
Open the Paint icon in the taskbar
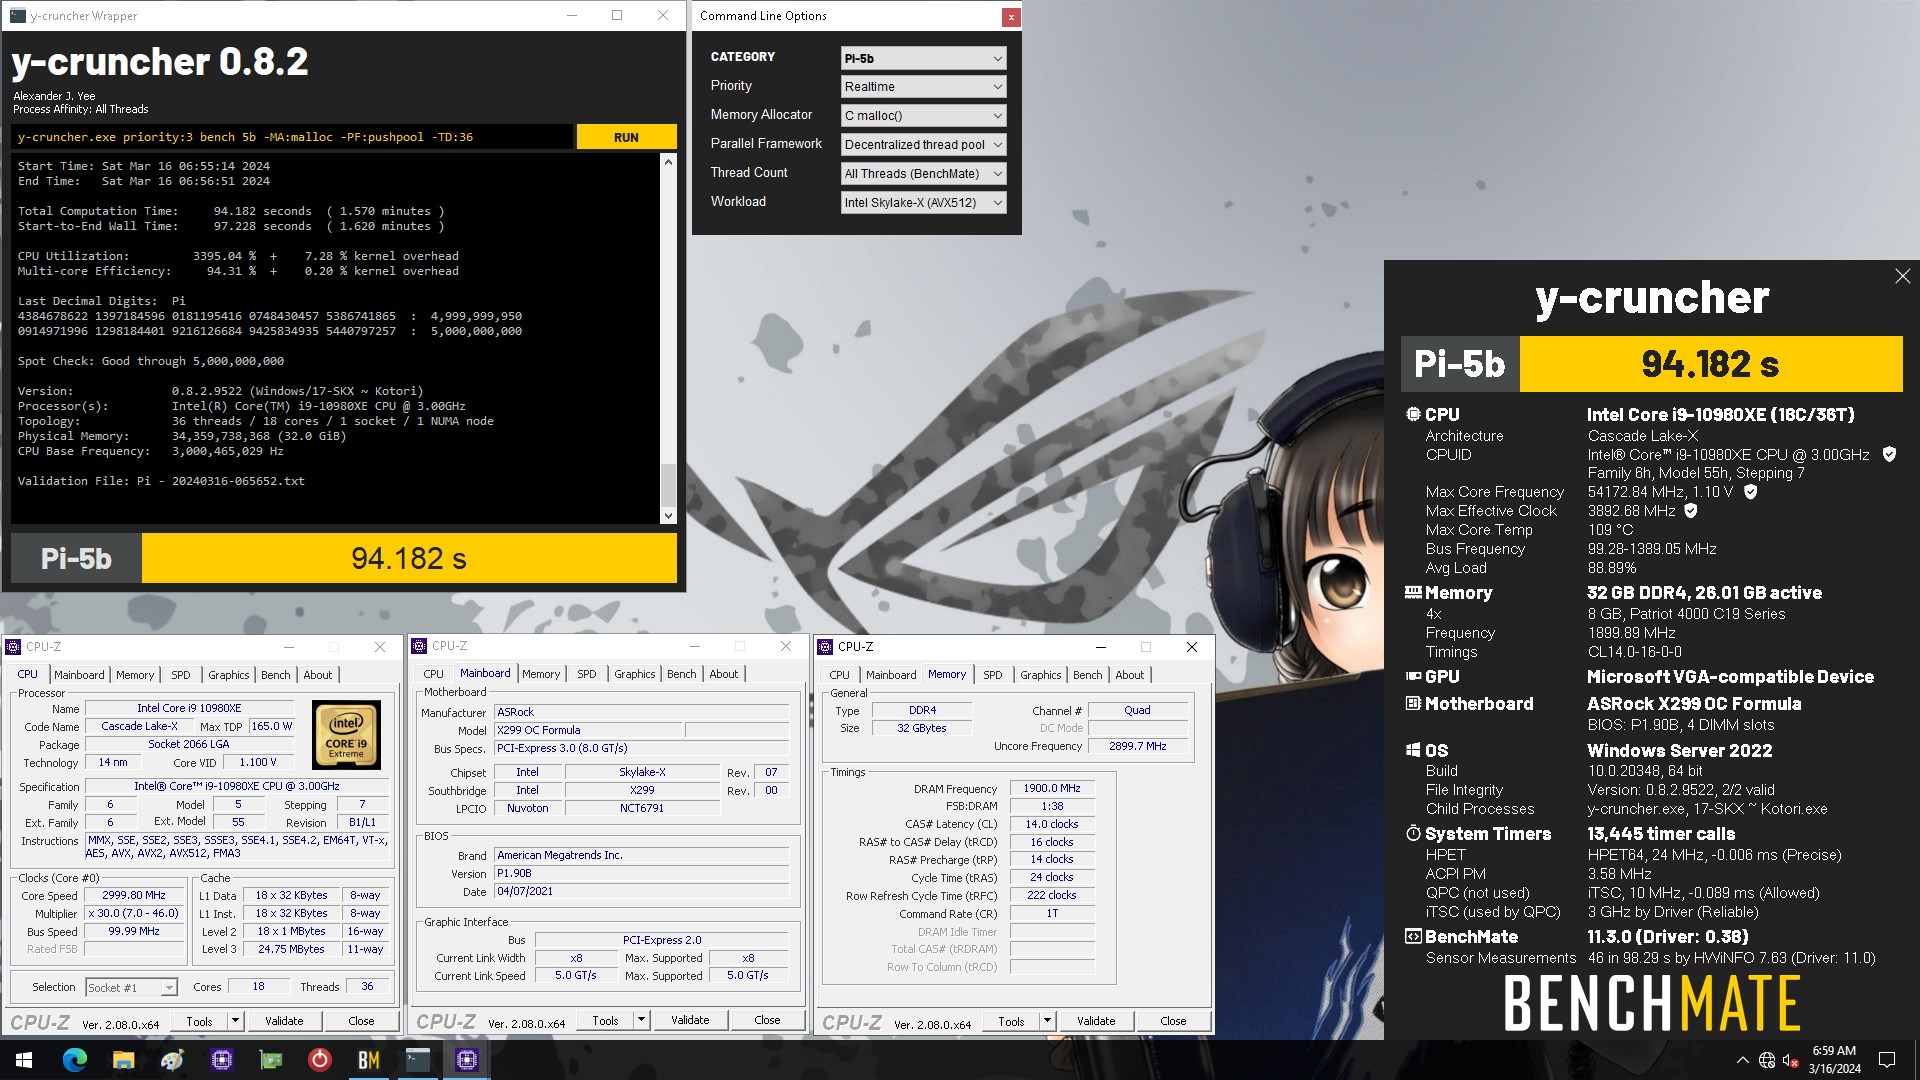click(173, 1060)
